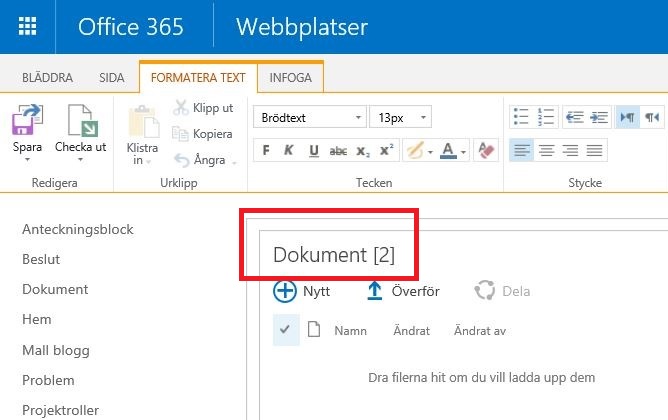Image resolution: width=668 pixels, height=420 pixels.
Task: Switch to the SIDA tab
Action: click(x=112, y=78)
